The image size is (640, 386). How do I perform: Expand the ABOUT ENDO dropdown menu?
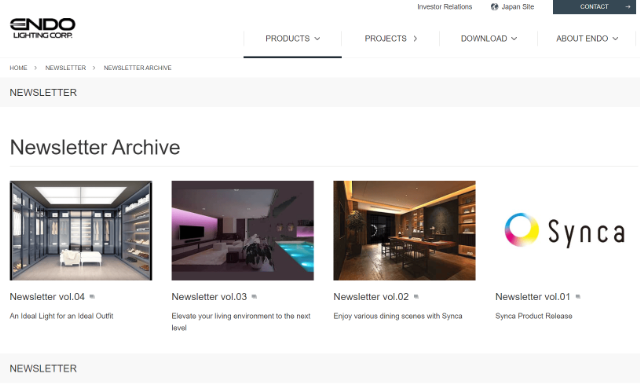point(587,38)
